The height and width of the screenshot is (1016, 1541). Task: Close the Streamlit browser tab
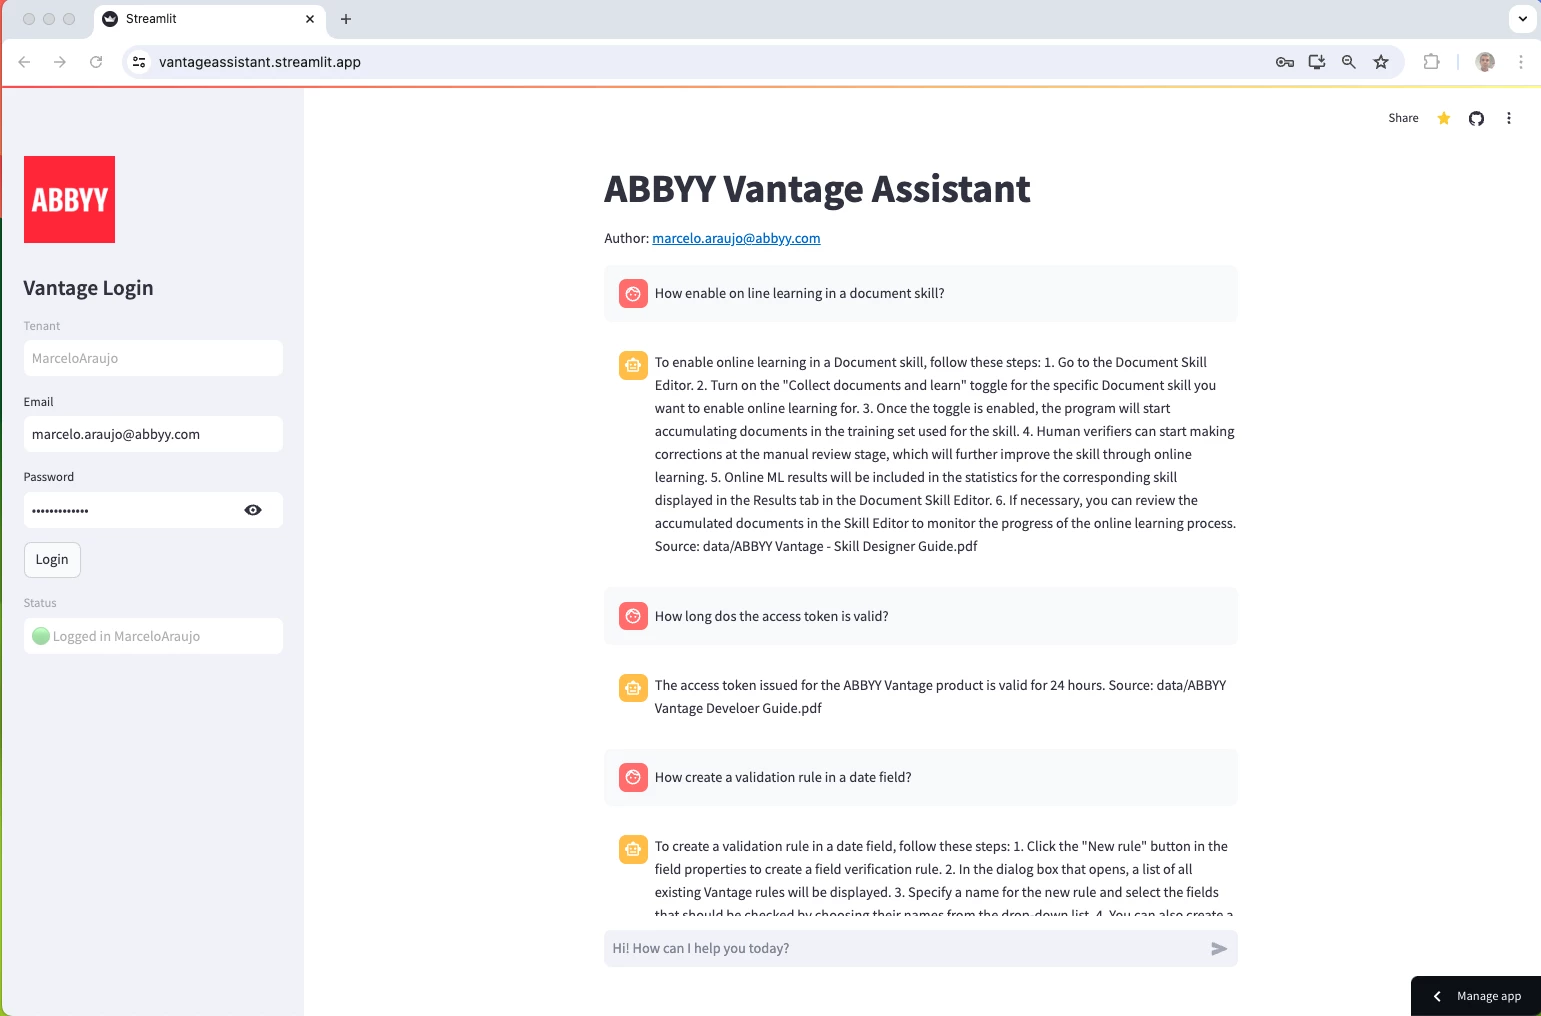[310, 19]
